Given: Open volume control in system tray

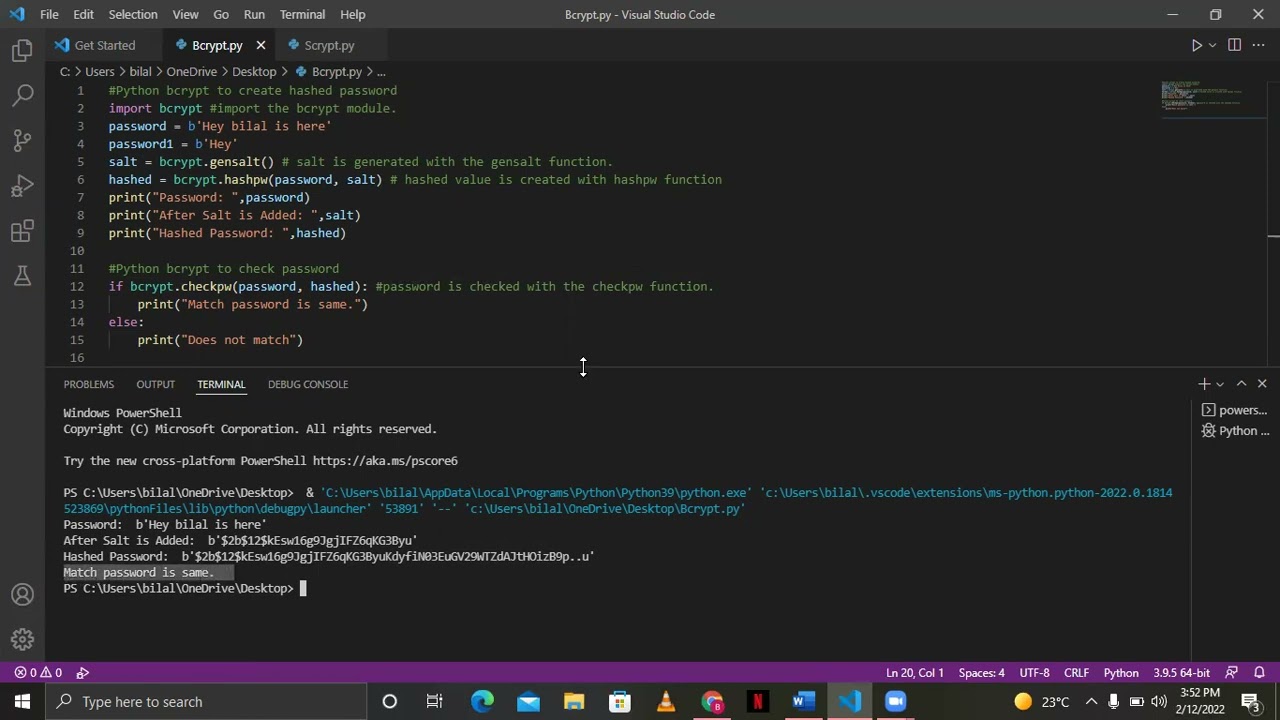Looking at the screenshot, I should 1158,701.
